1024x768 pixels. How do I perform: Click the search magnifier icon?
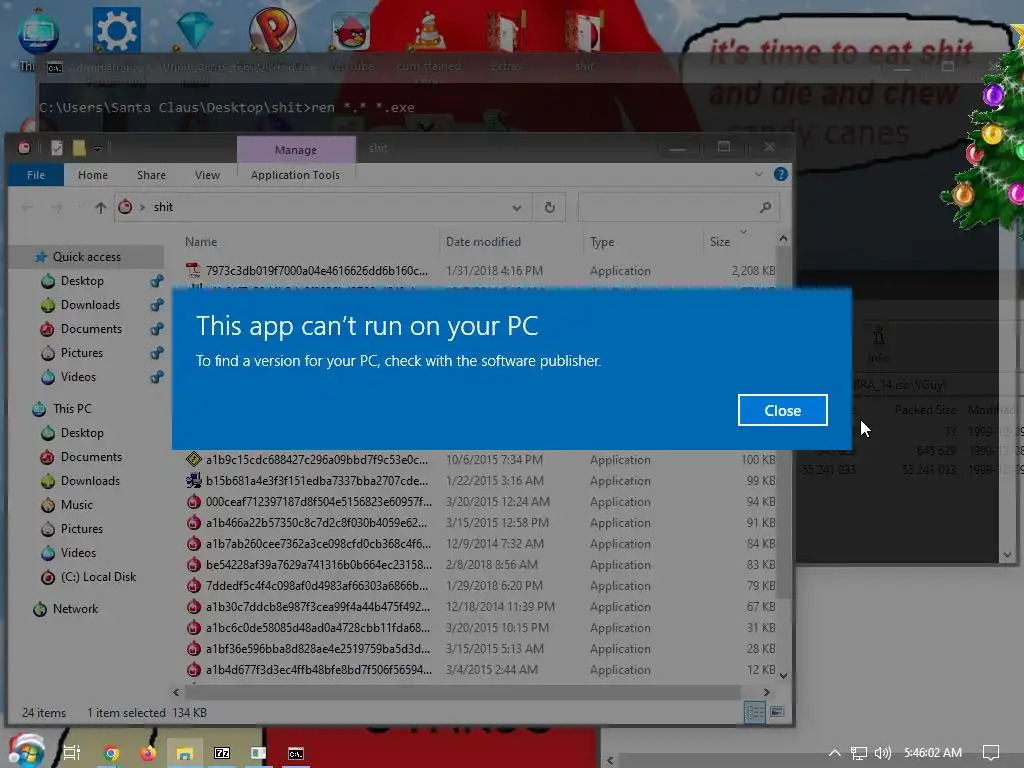[765, 207]
